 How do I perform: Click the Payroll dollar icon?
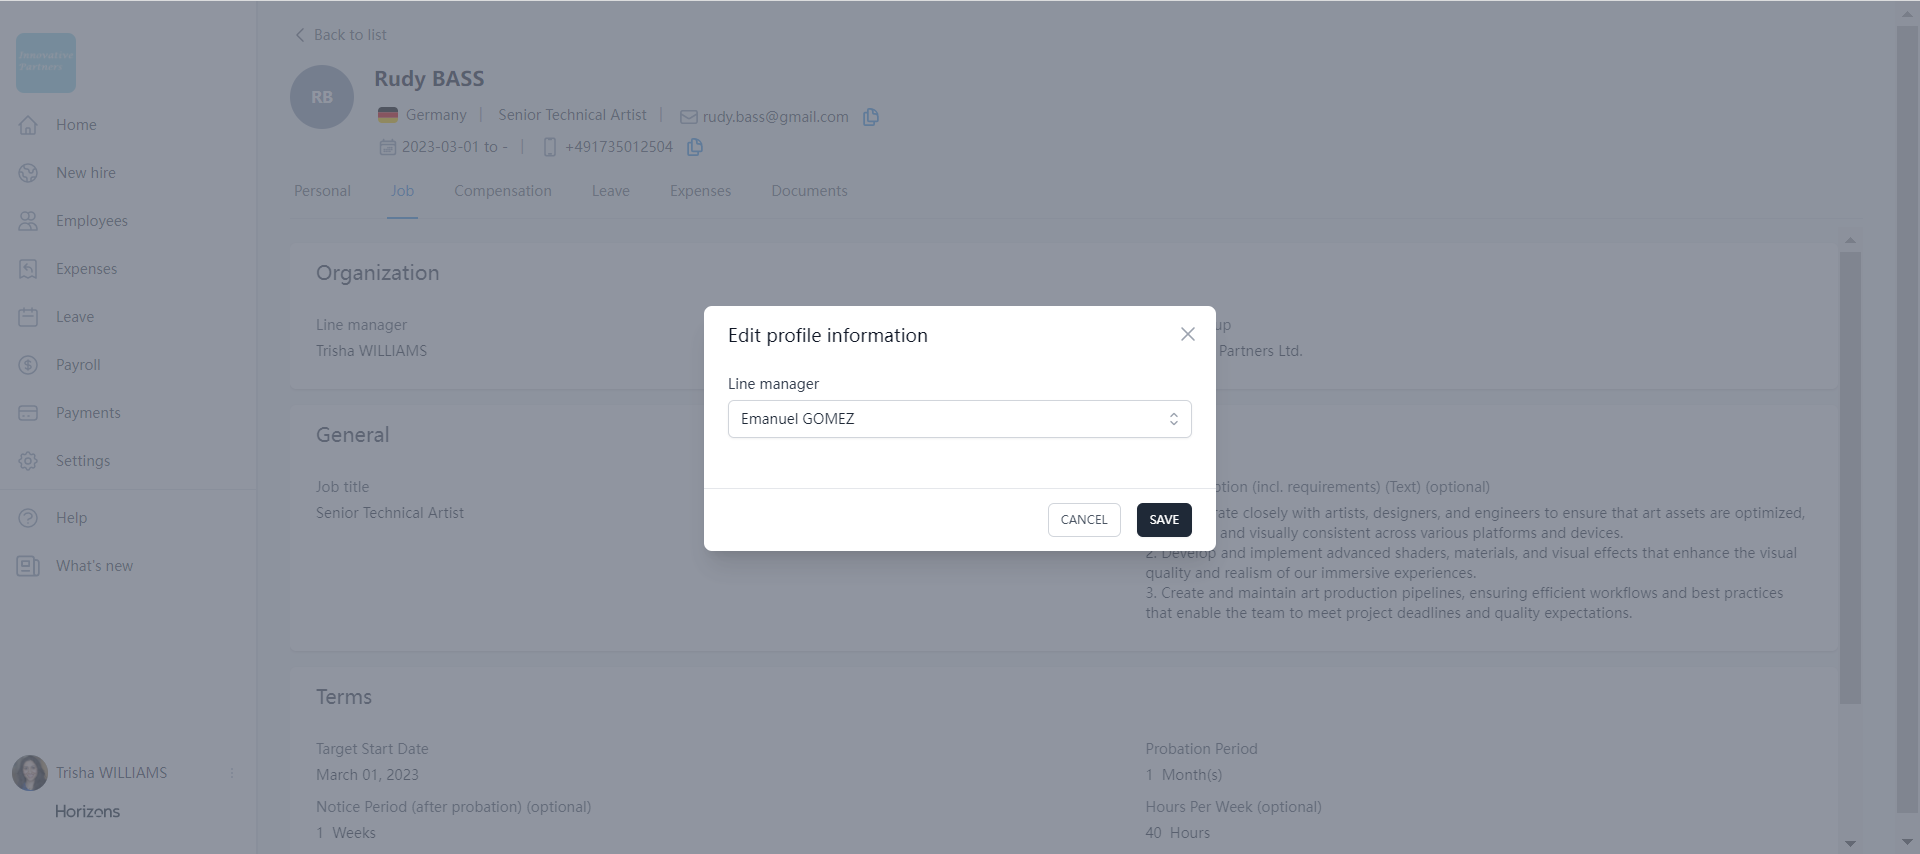(x=28, y=365)
